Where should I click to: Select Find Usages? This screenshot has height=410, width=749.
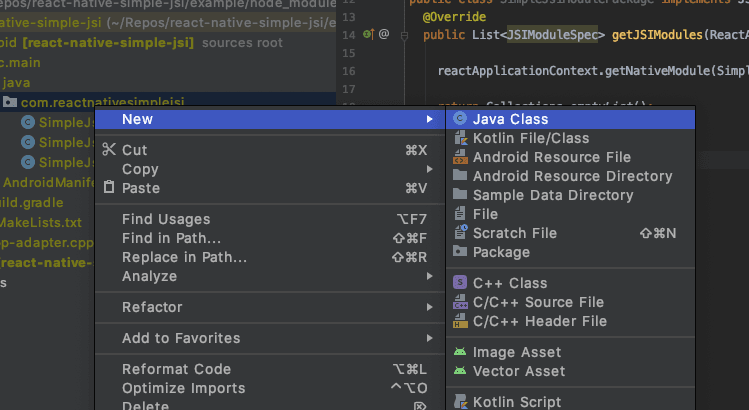270,219
